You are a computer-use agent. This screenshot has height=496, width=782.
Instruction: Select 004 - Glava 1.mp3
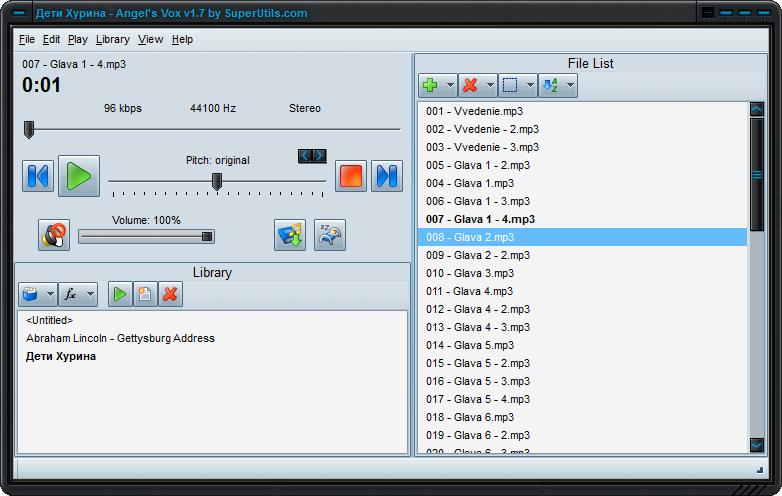[582, 183]
